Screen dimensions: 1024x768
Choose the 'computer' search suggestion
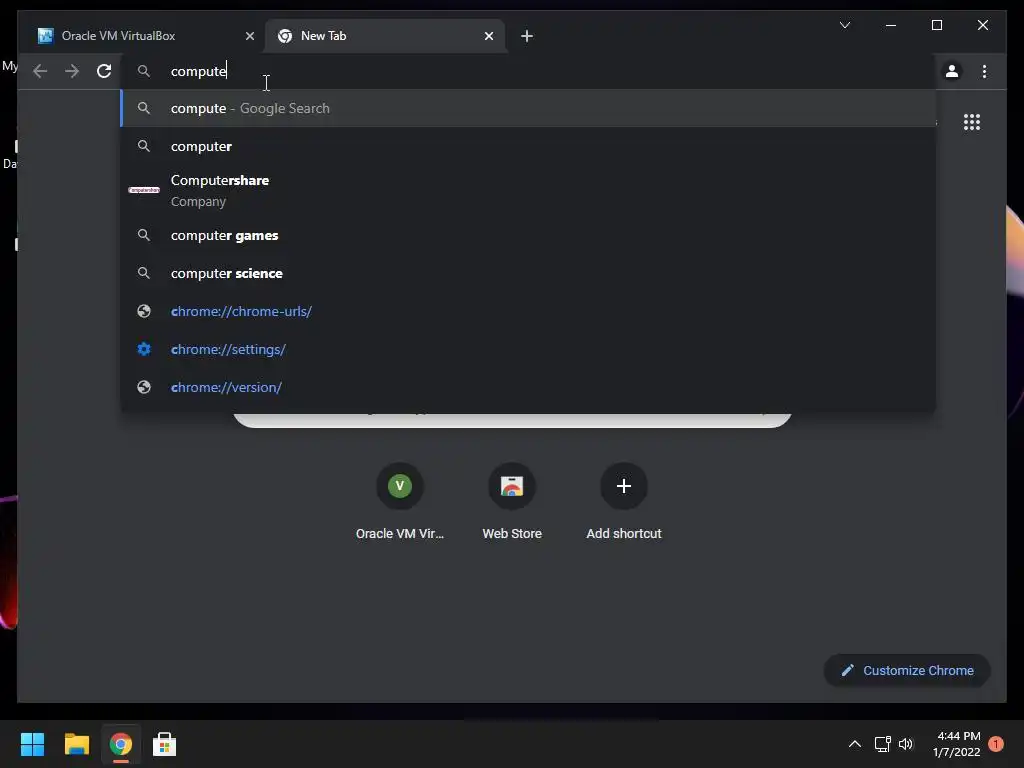point(528,146)
